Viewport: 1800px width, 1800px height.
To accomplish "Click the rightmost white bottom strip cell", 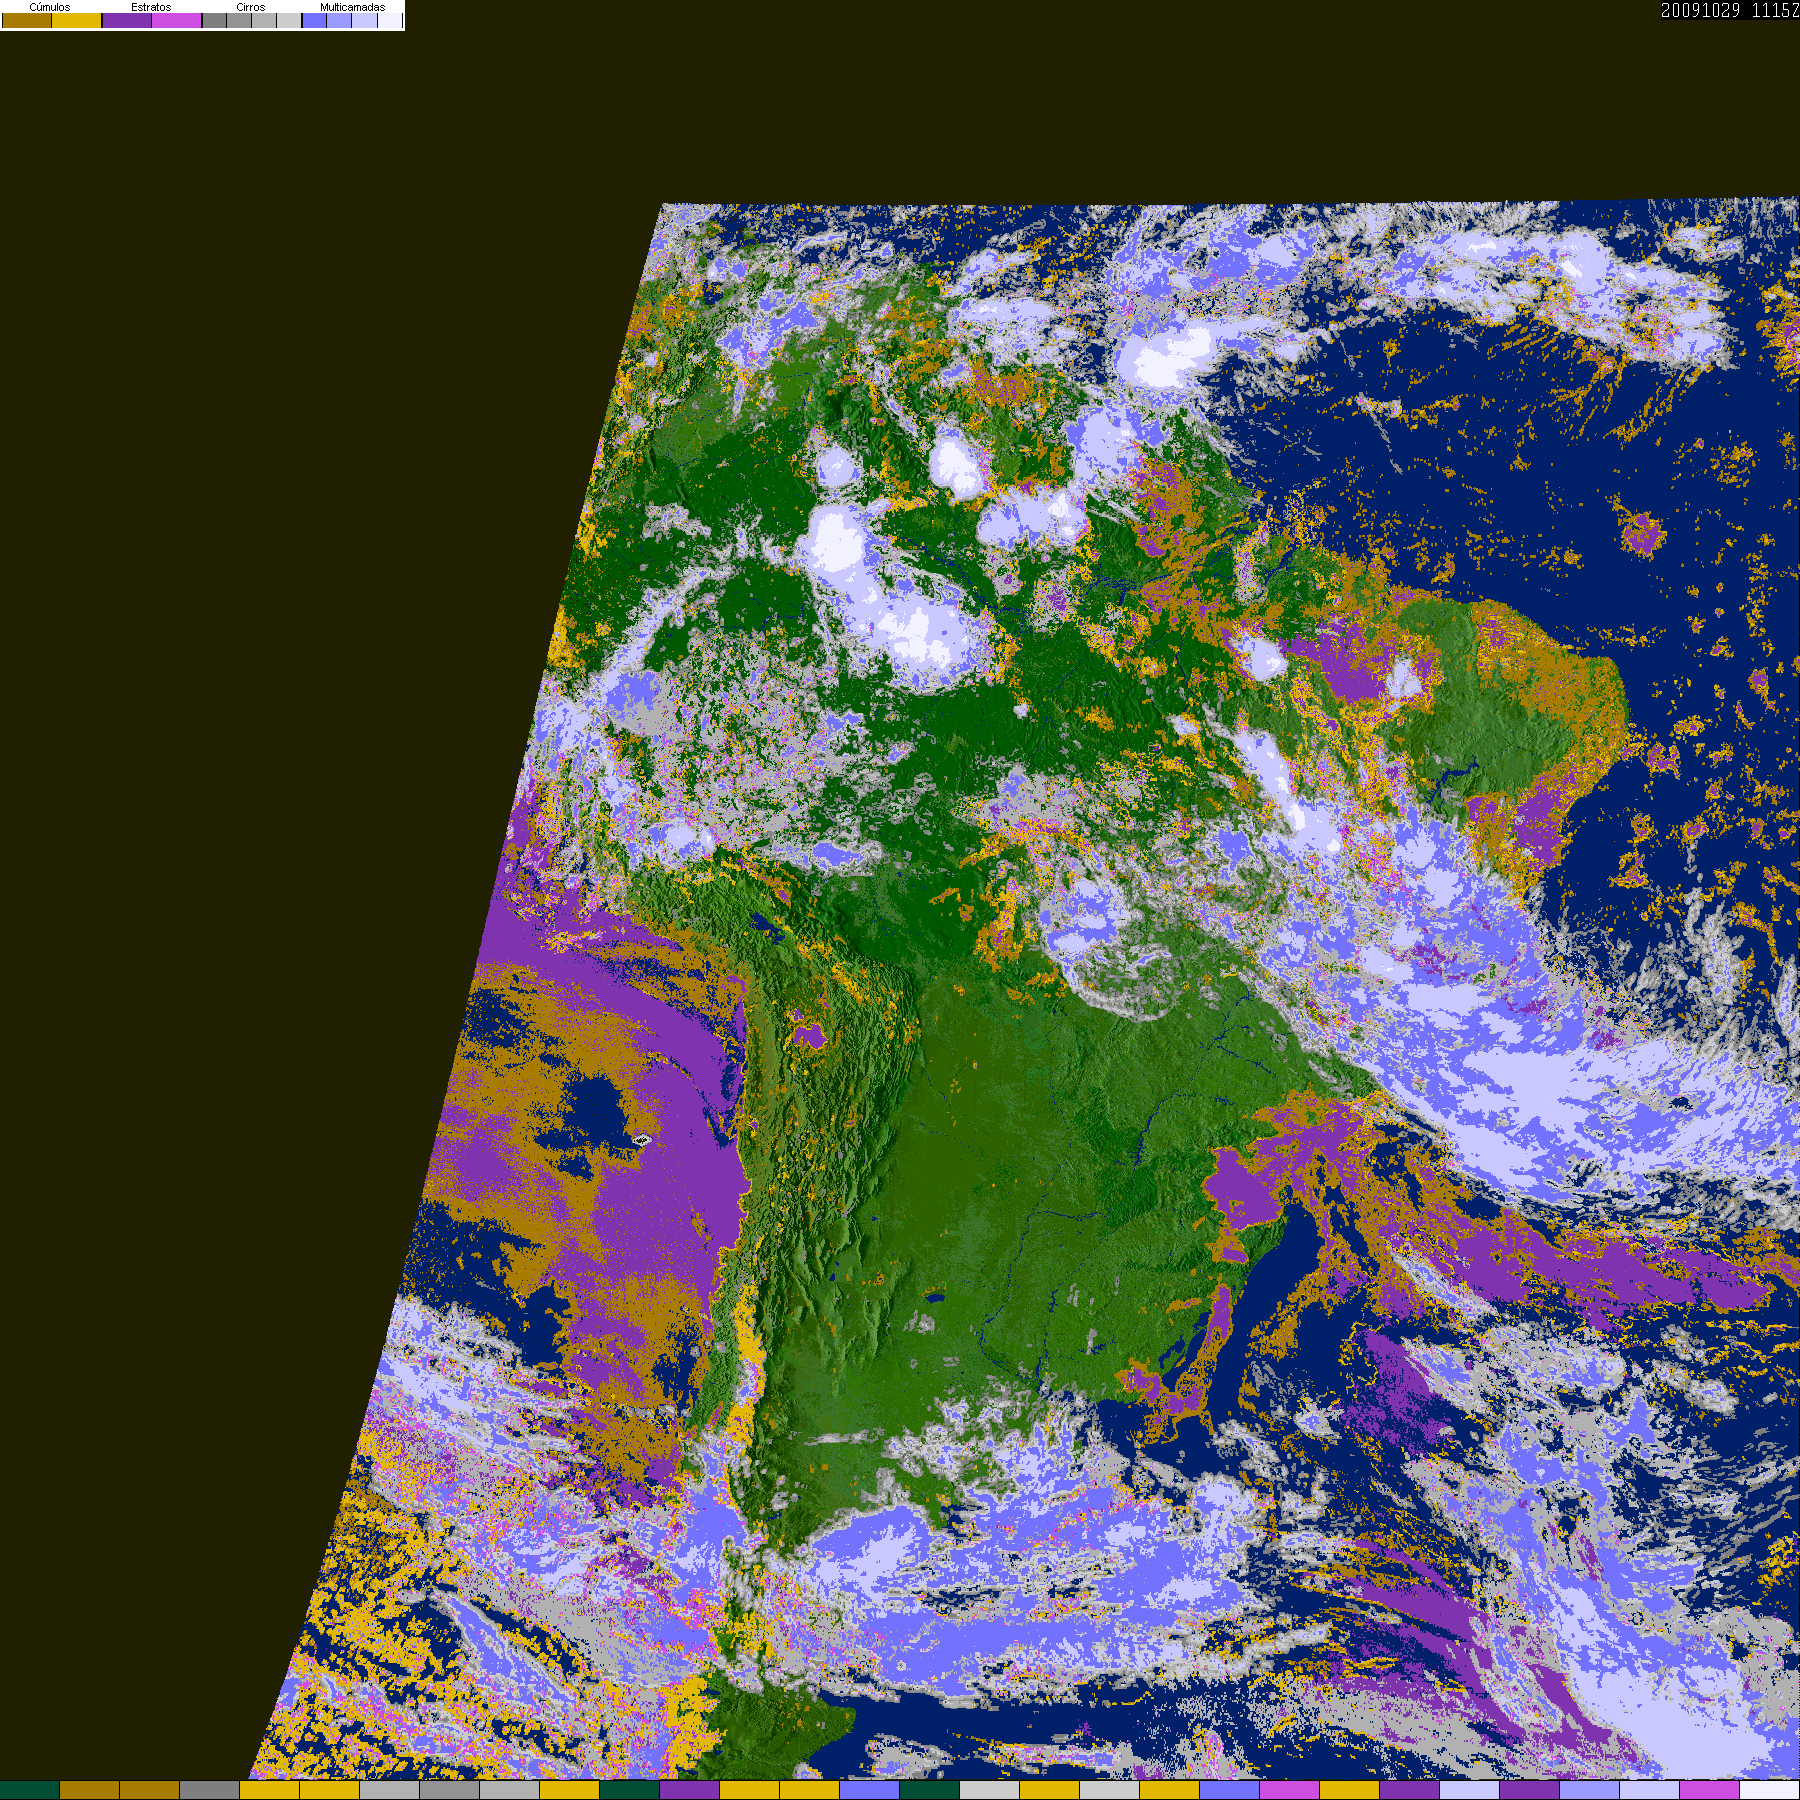I will pyautogui.click(x=1769, y=1790).
